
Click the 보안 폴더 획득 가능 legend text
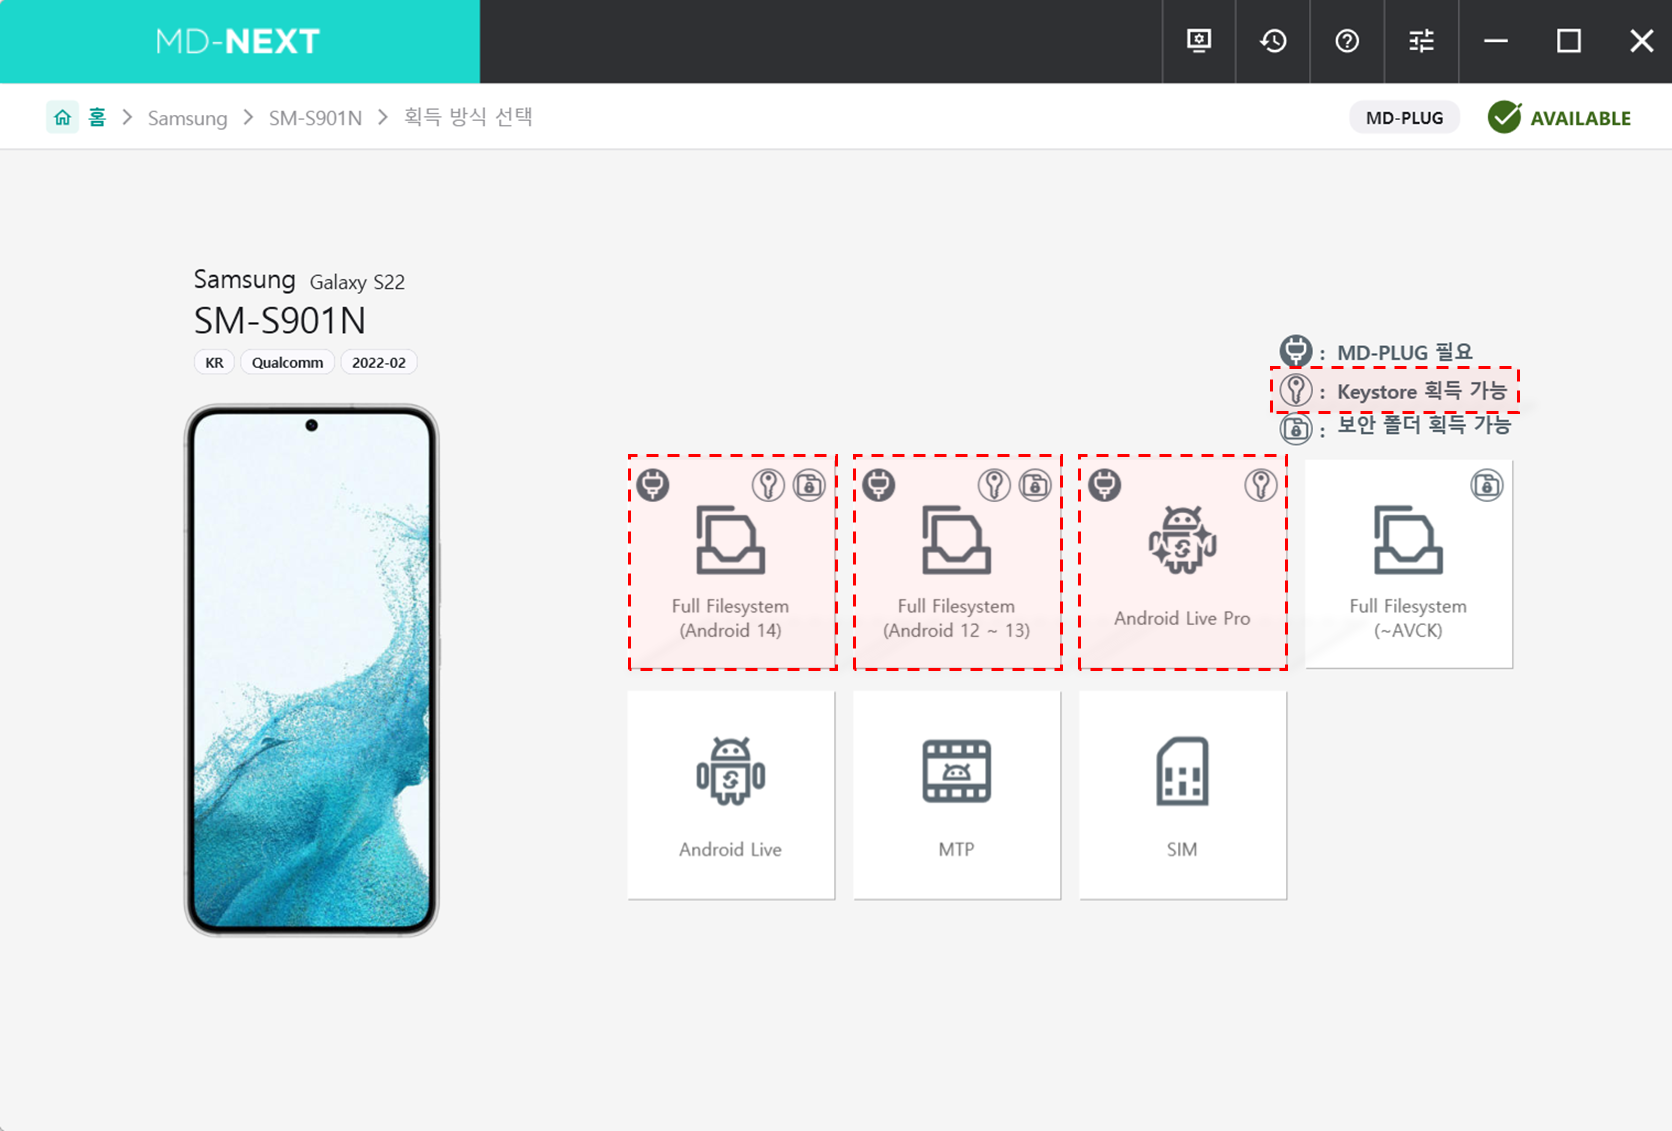(x=1424, y=425)
